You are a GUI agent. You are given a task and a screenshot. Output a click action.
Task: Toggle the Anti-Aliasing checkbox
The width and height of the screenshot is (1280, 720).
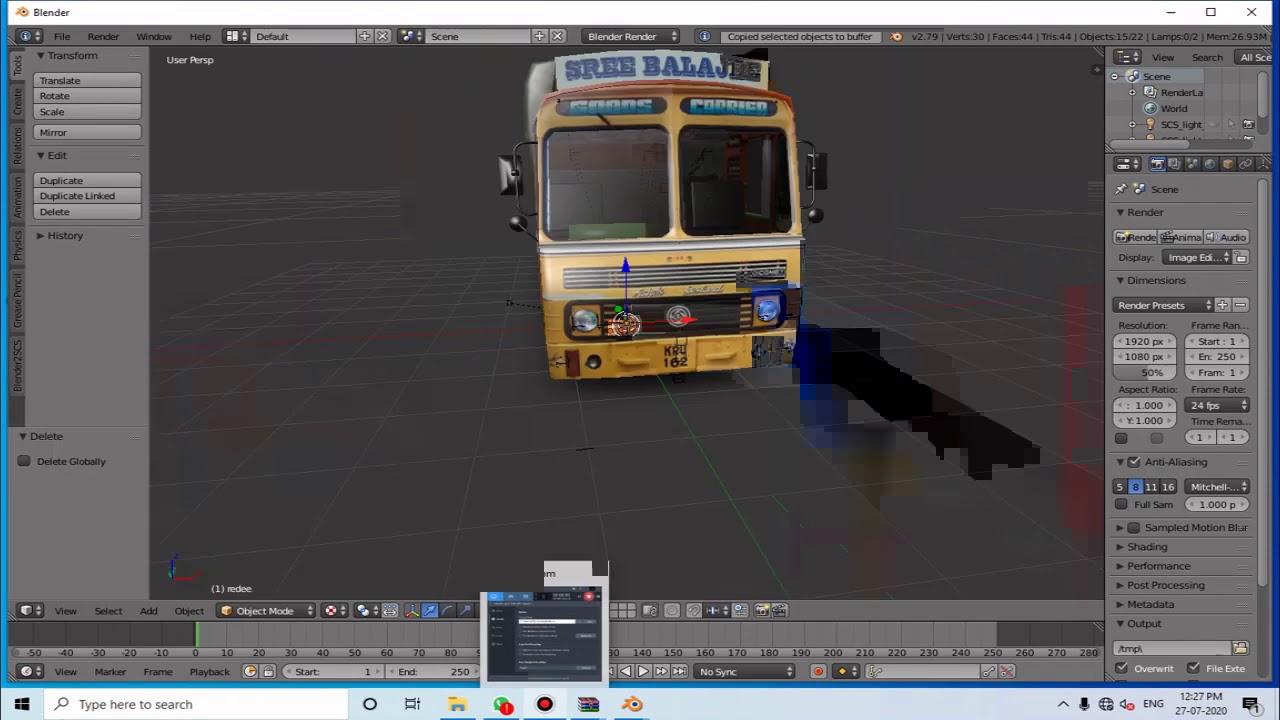1134,462
